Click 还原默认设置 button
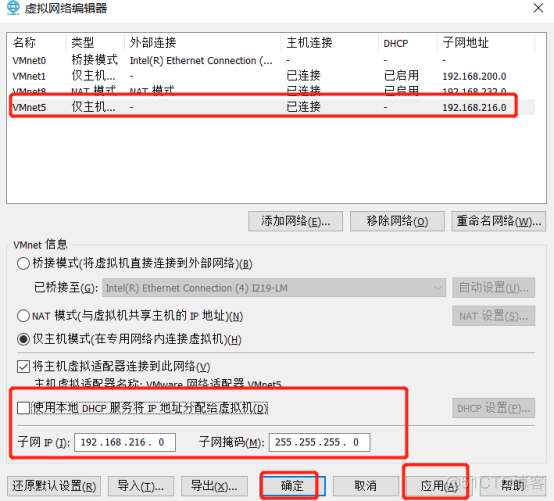This screenshot has height=501, width=554. click(54, 486)
